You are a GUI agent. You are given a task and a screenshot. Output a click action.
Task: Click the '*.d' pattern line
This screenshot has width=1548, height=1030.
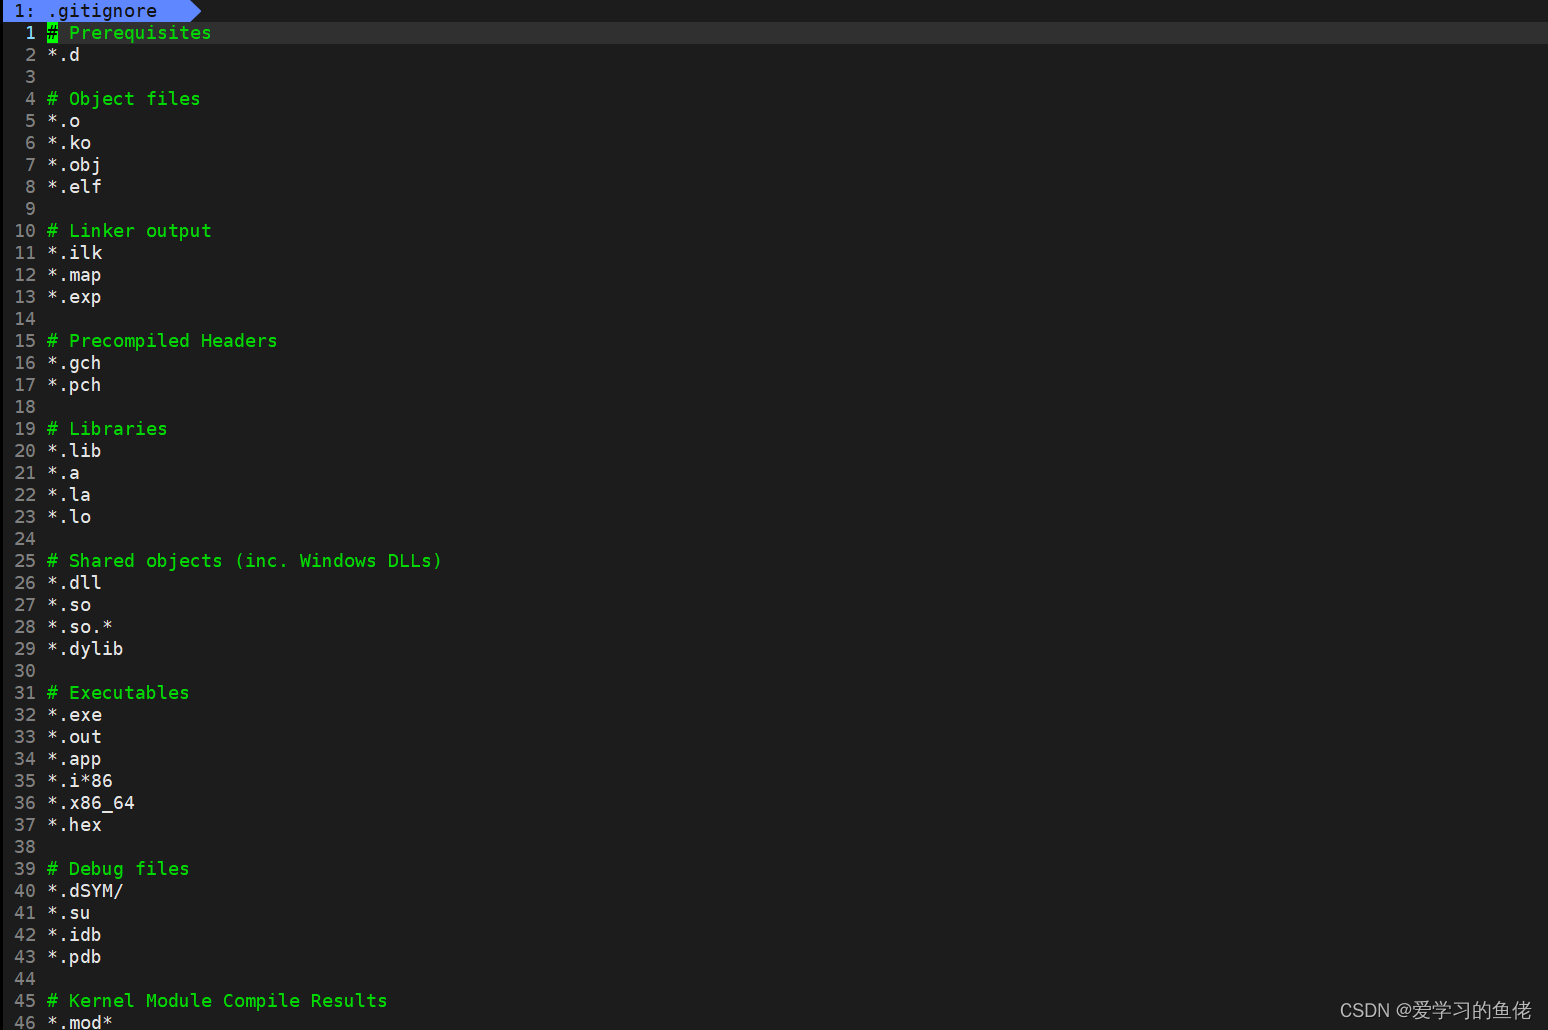(63, 55)
